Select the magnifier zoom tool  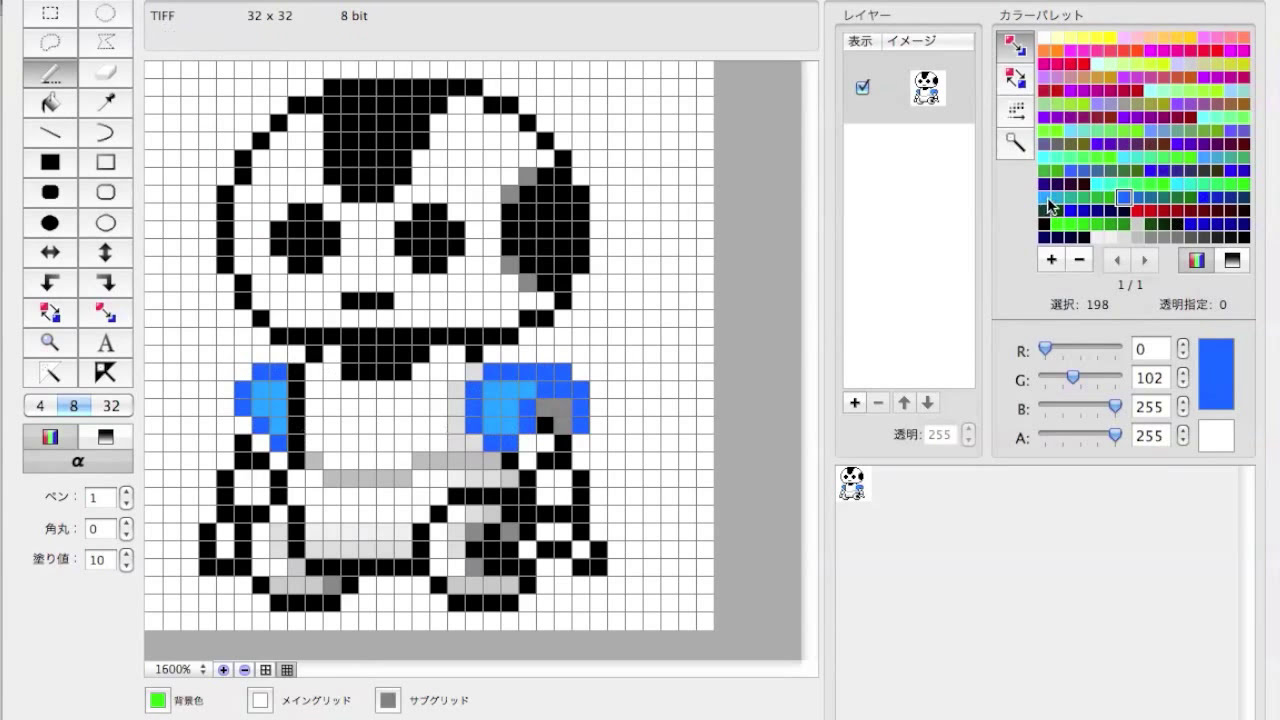50,342
